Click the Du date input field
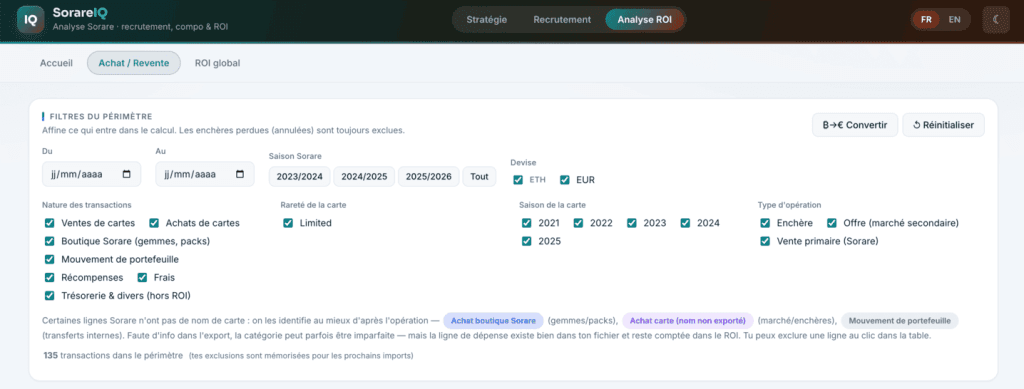This screenshot has height=389, width=1024. [91, 174]
